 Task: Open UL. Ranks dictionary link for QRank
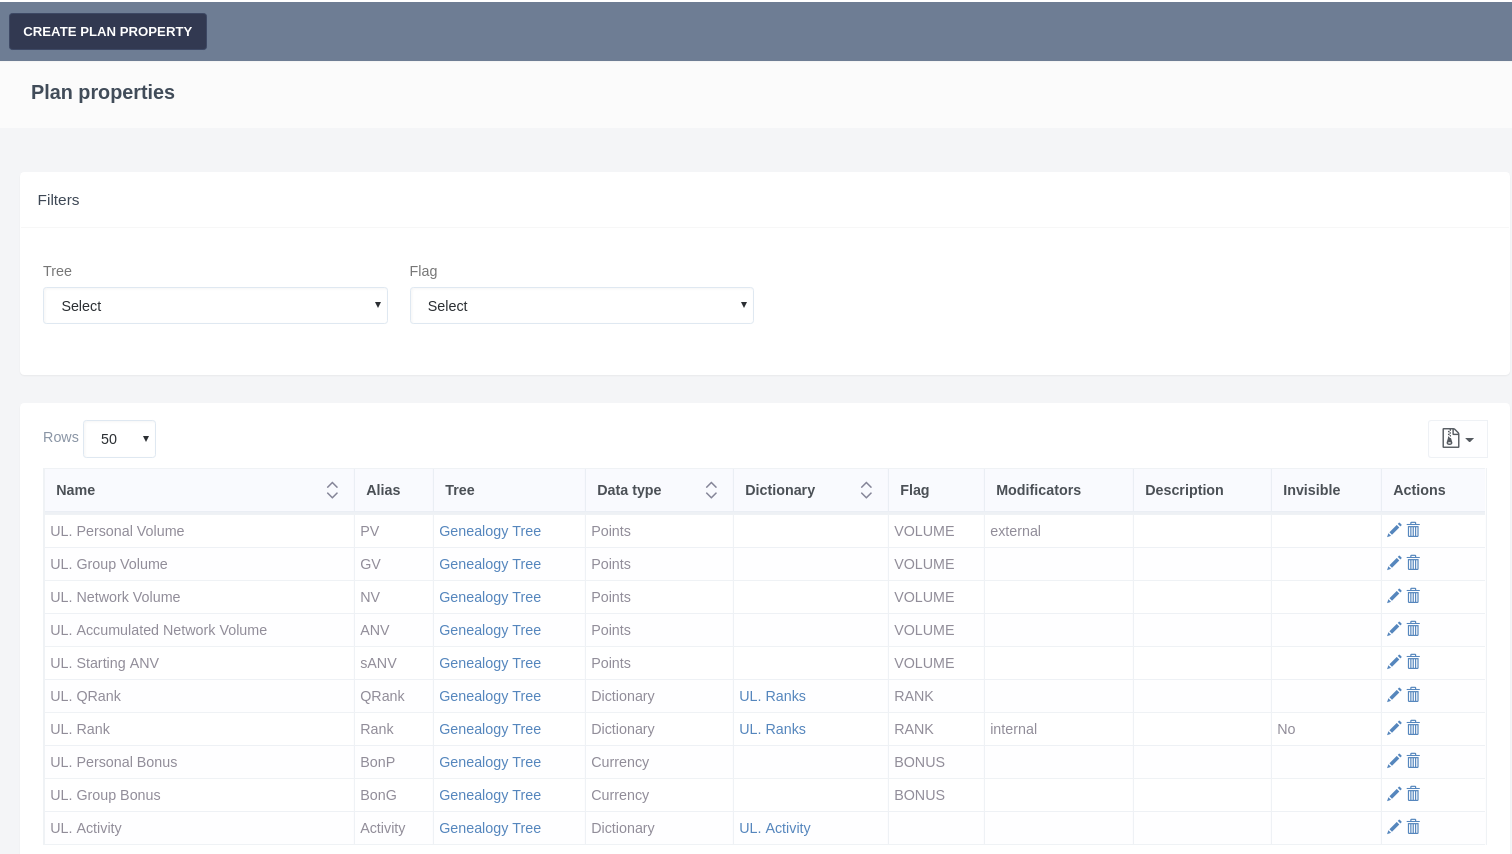(x=772, y=696)
